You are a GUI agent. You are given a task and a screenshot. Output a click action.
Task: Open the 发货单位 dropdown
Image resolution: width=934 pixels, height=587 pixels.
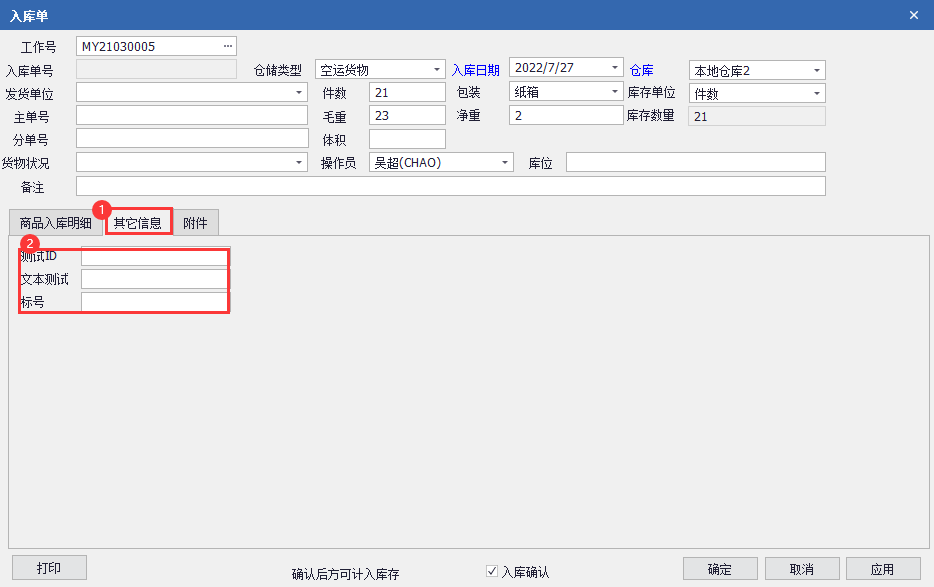299,92
